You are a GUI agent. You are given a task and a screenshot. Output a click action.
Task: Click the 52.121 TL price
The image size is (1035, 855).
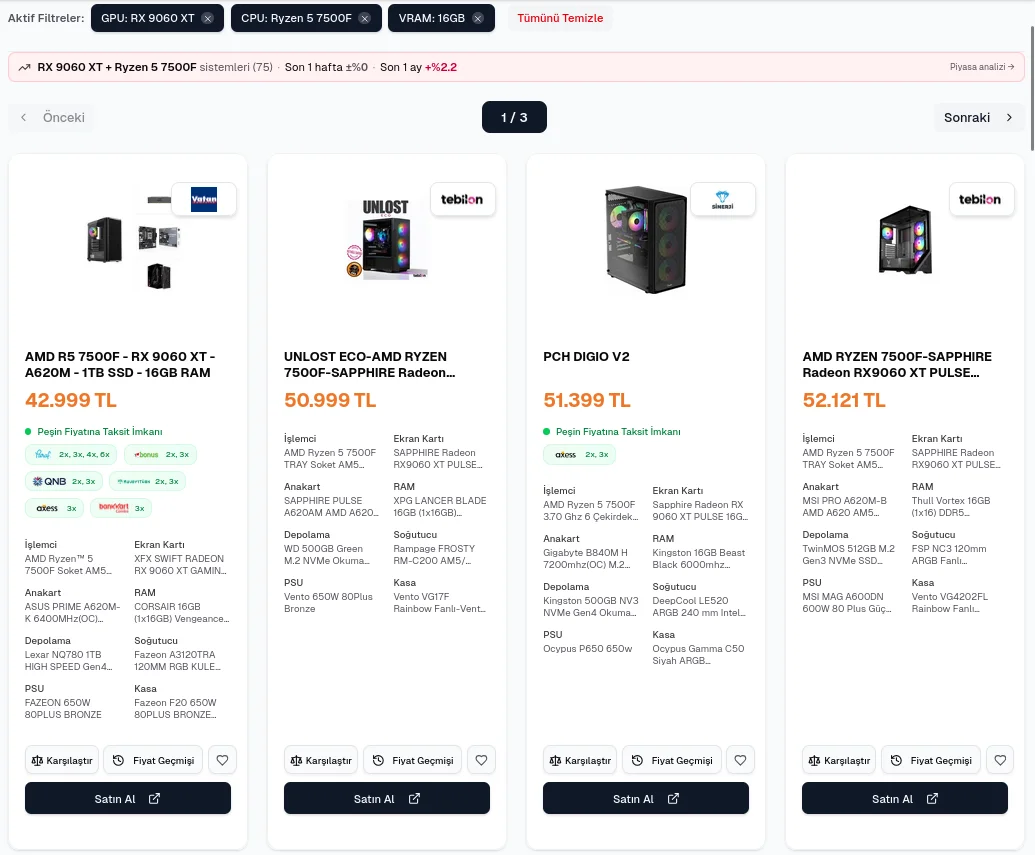coord(844,400)
